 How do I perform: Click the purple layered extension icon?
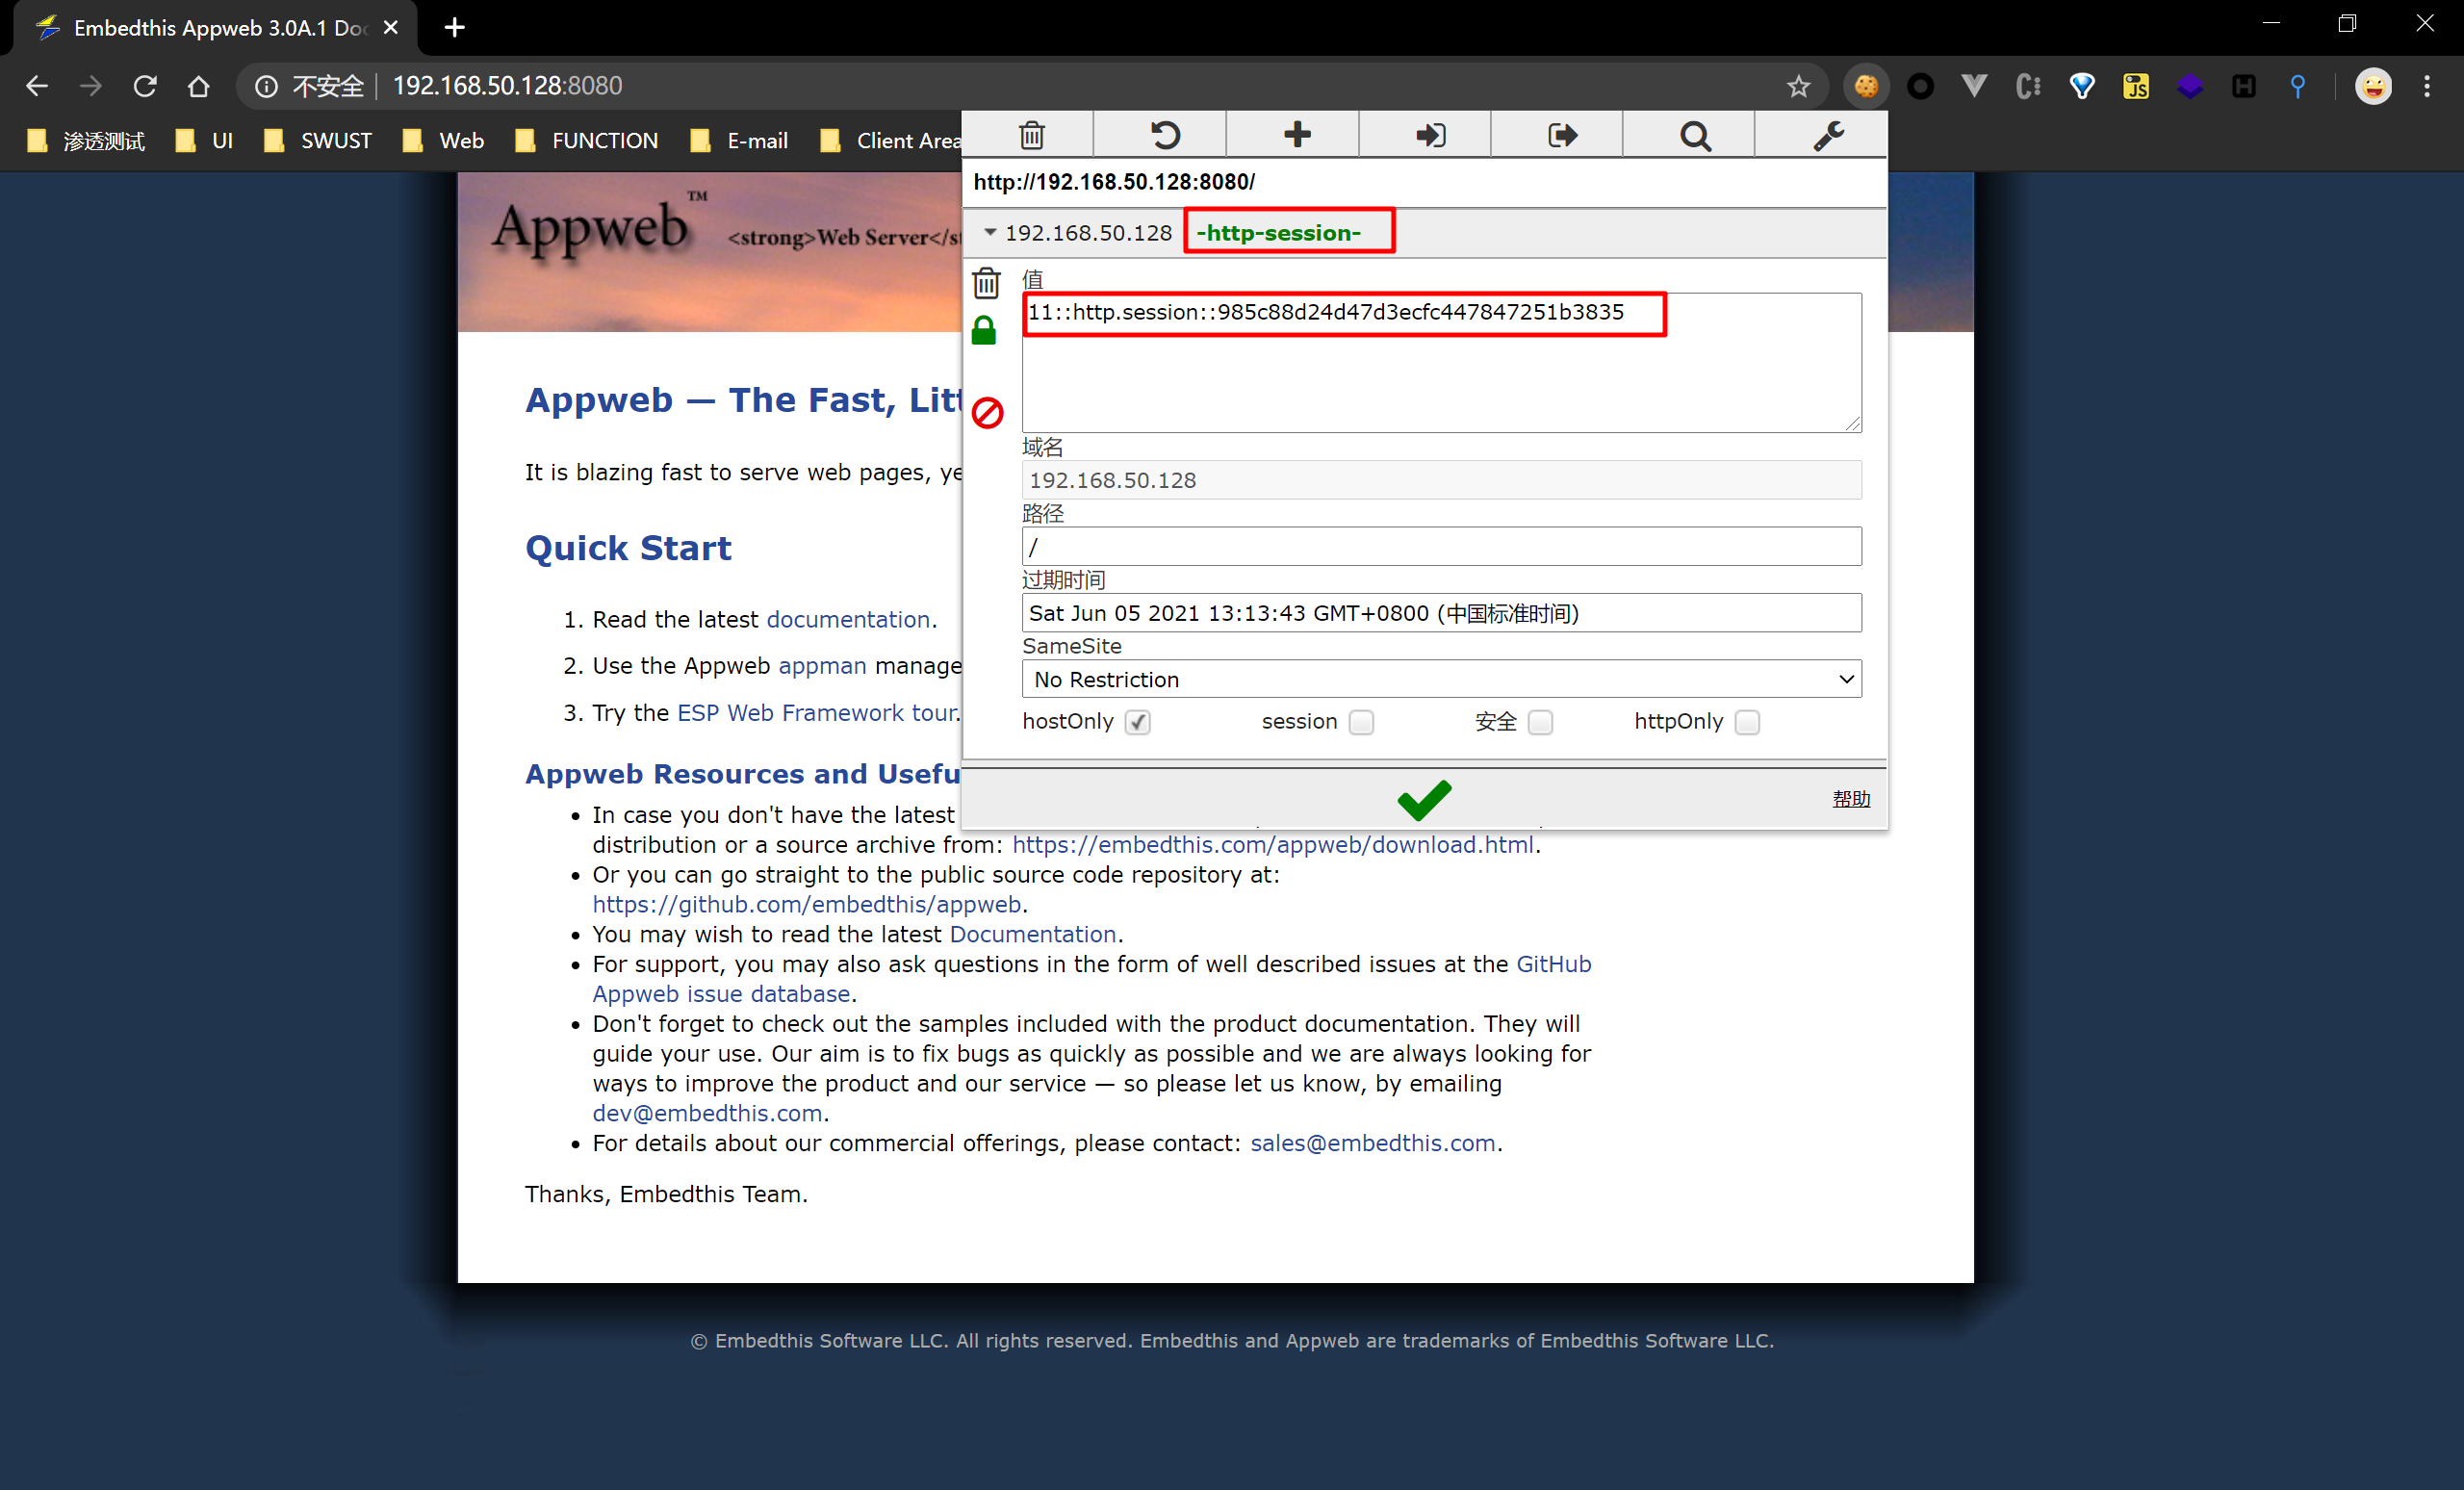tap(2190, 86)
